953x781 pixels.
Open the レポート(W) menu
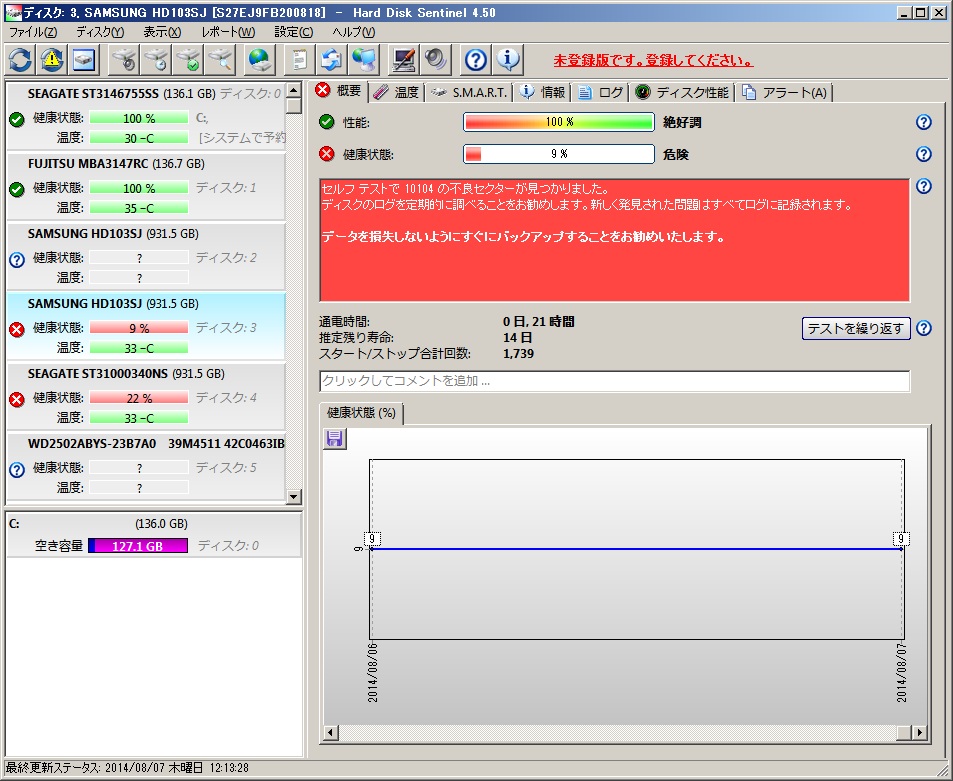228,32
